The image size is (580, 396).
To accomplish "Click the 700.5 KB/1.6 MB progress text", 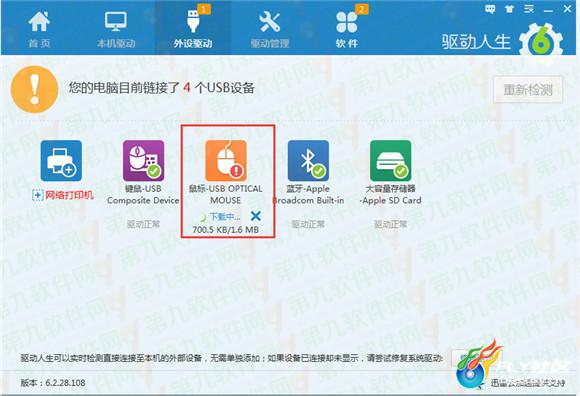I will pos(226,230).
